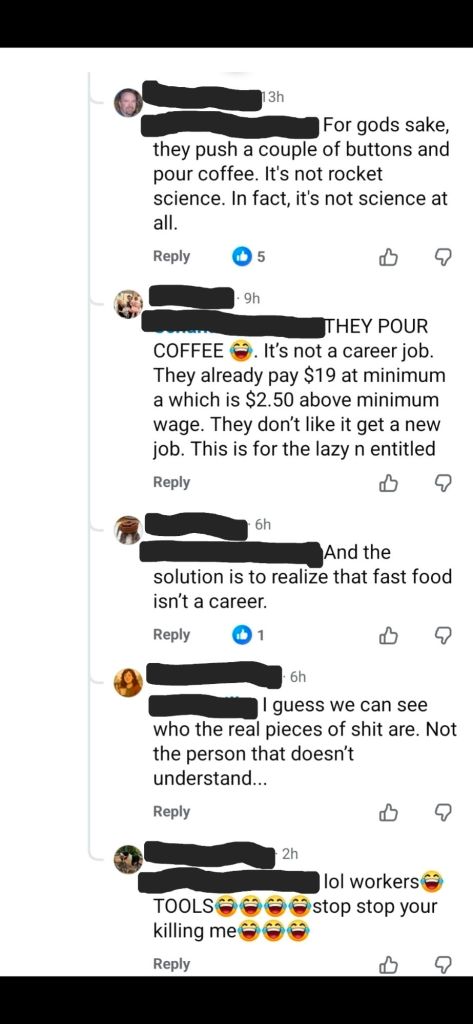Viewport: 473px width, 1024px height.
Task: Like the "THEY POUR COFFEE" comment
Action: (x=389, y=483)
